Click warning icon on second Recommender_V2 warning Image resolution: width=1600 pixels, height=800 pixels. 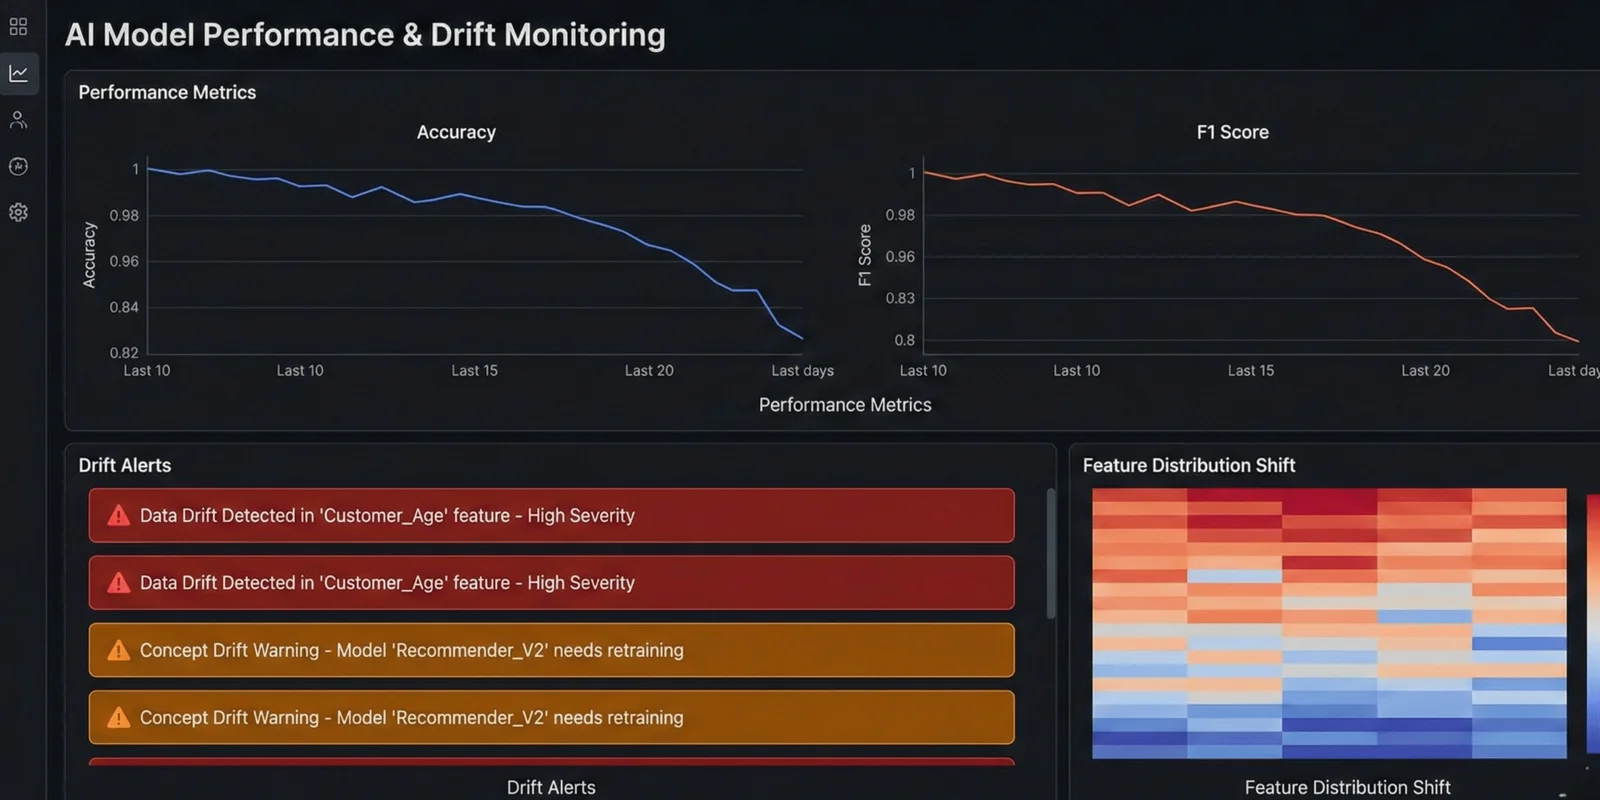pos(119,717)
